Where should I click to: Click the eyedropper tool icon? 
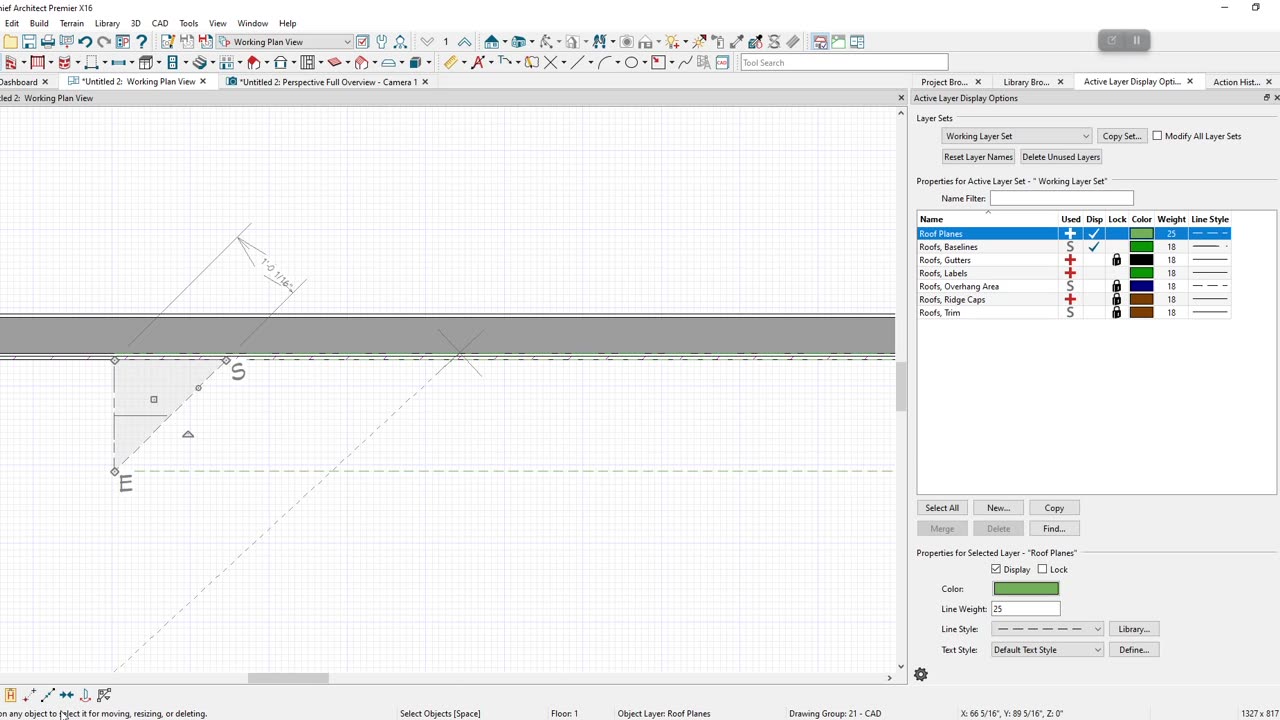click(x=737, y=41)
